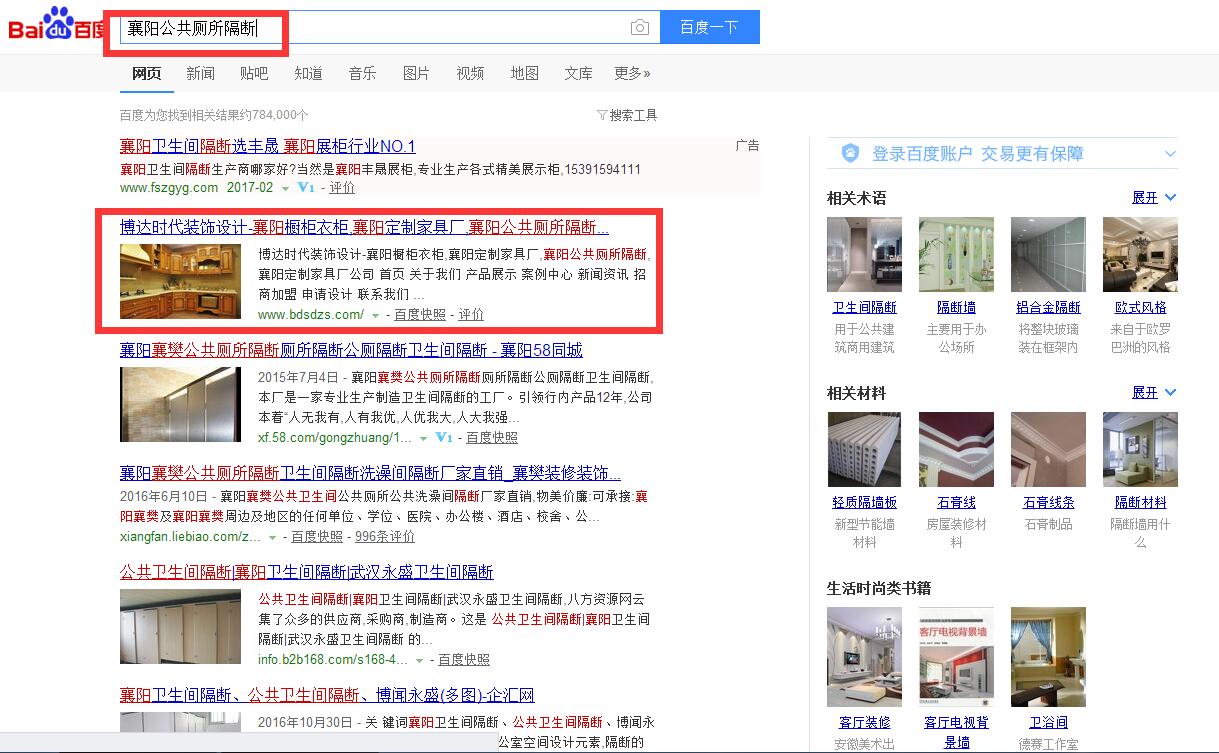Click the 隔断材料 link
The width and height of the screenshot is (1219, 753).
(1140, 503)
